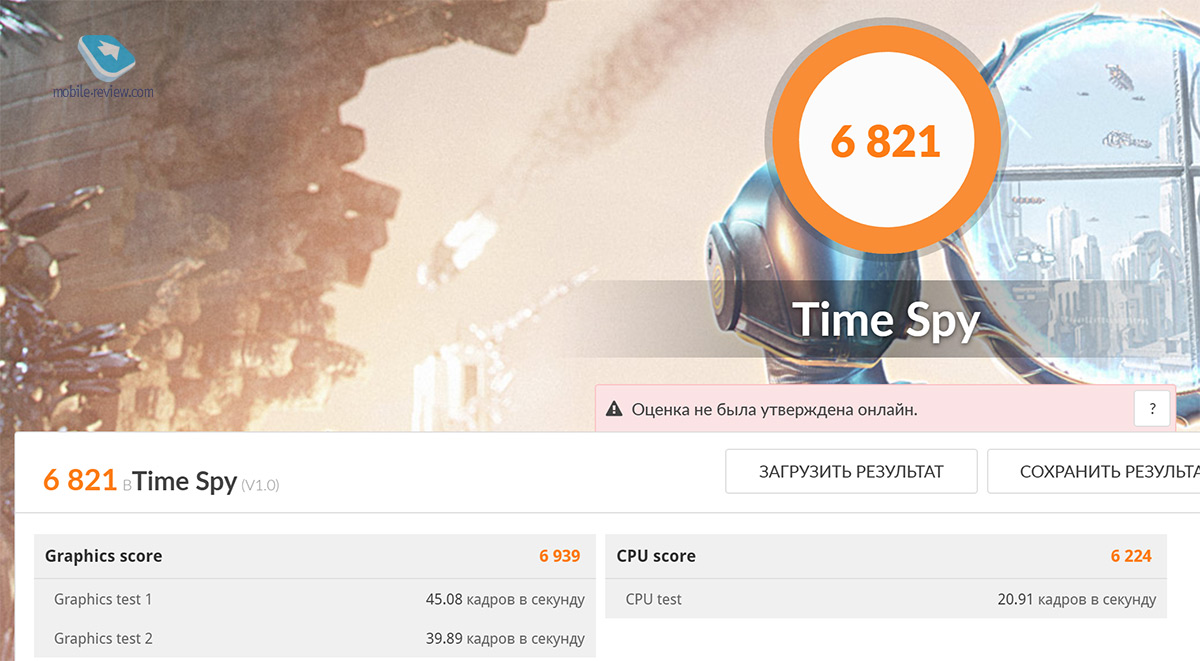This screenshot has width=1200, height=661.
Task: Click the 6 939 graphics score value
Action: (559, 556)
